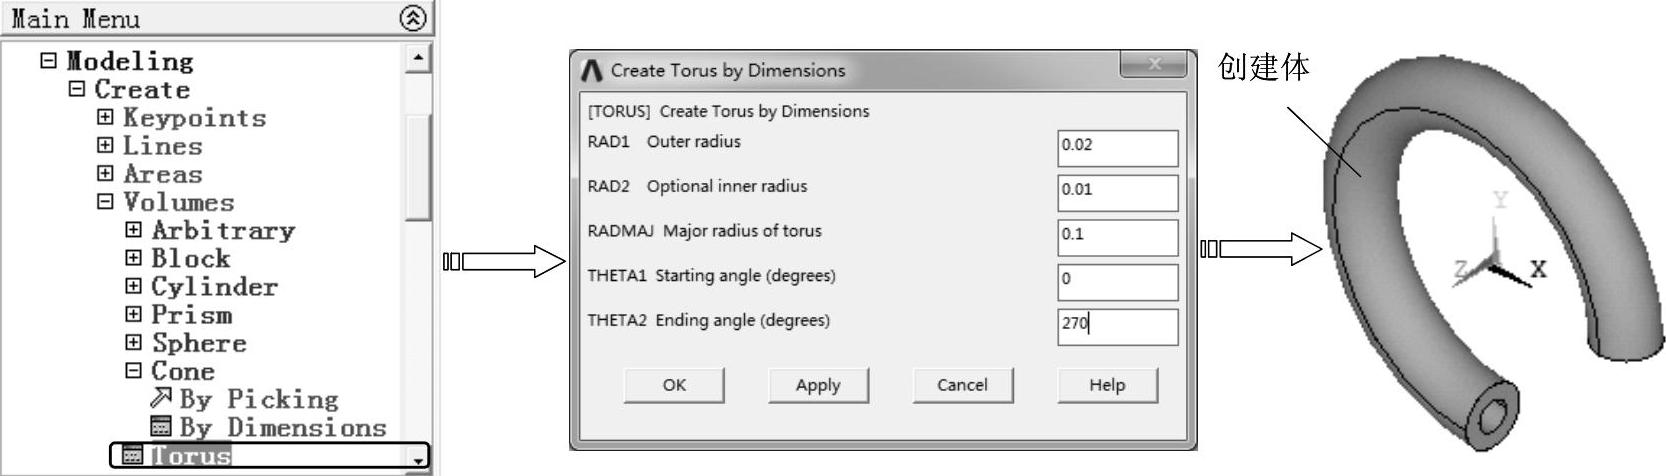
Task: Open the Sphere tree item
Action: [199, 343]
